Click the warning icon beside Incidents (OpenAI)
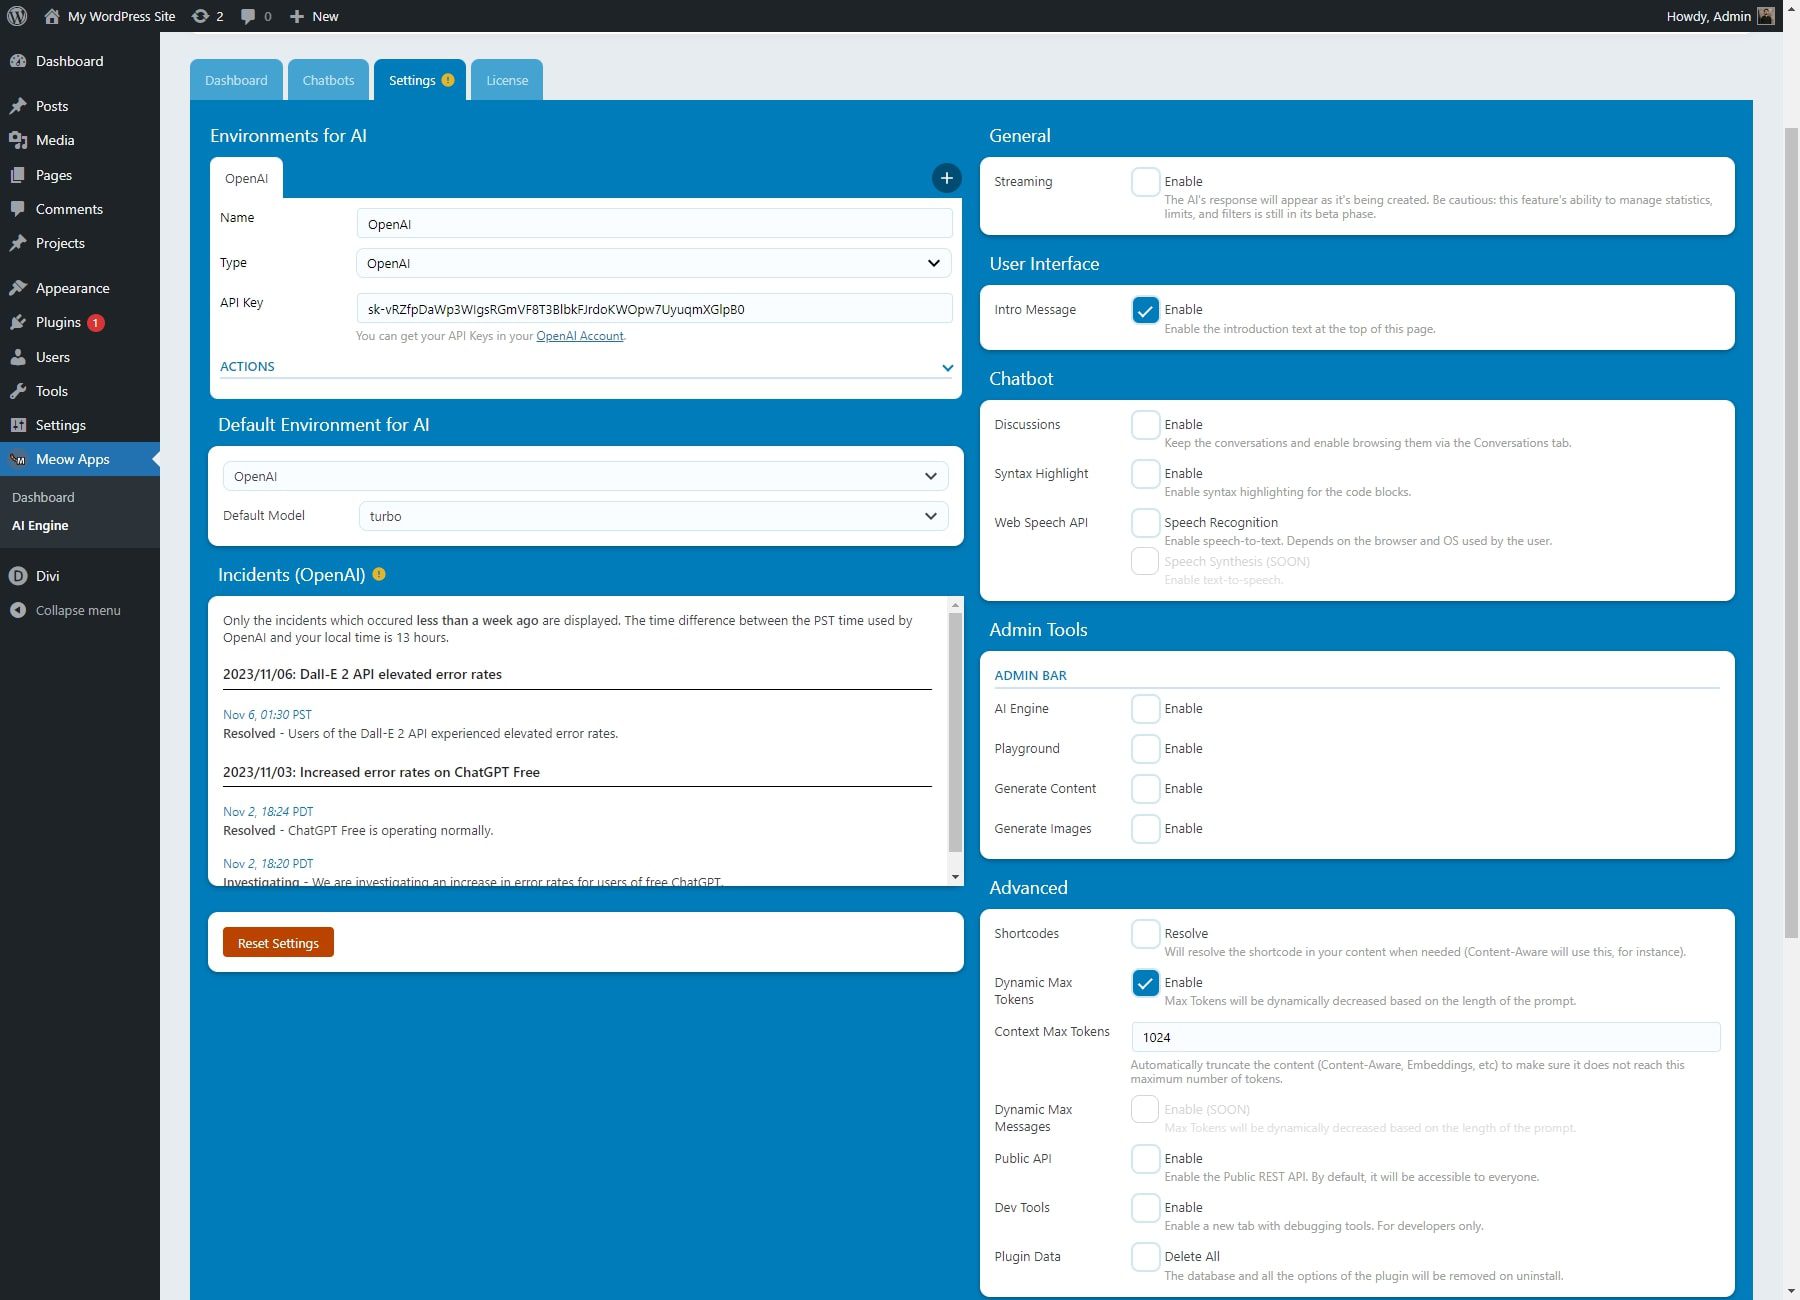This screenshot has width=1800, height=1300. pos(379,574)
